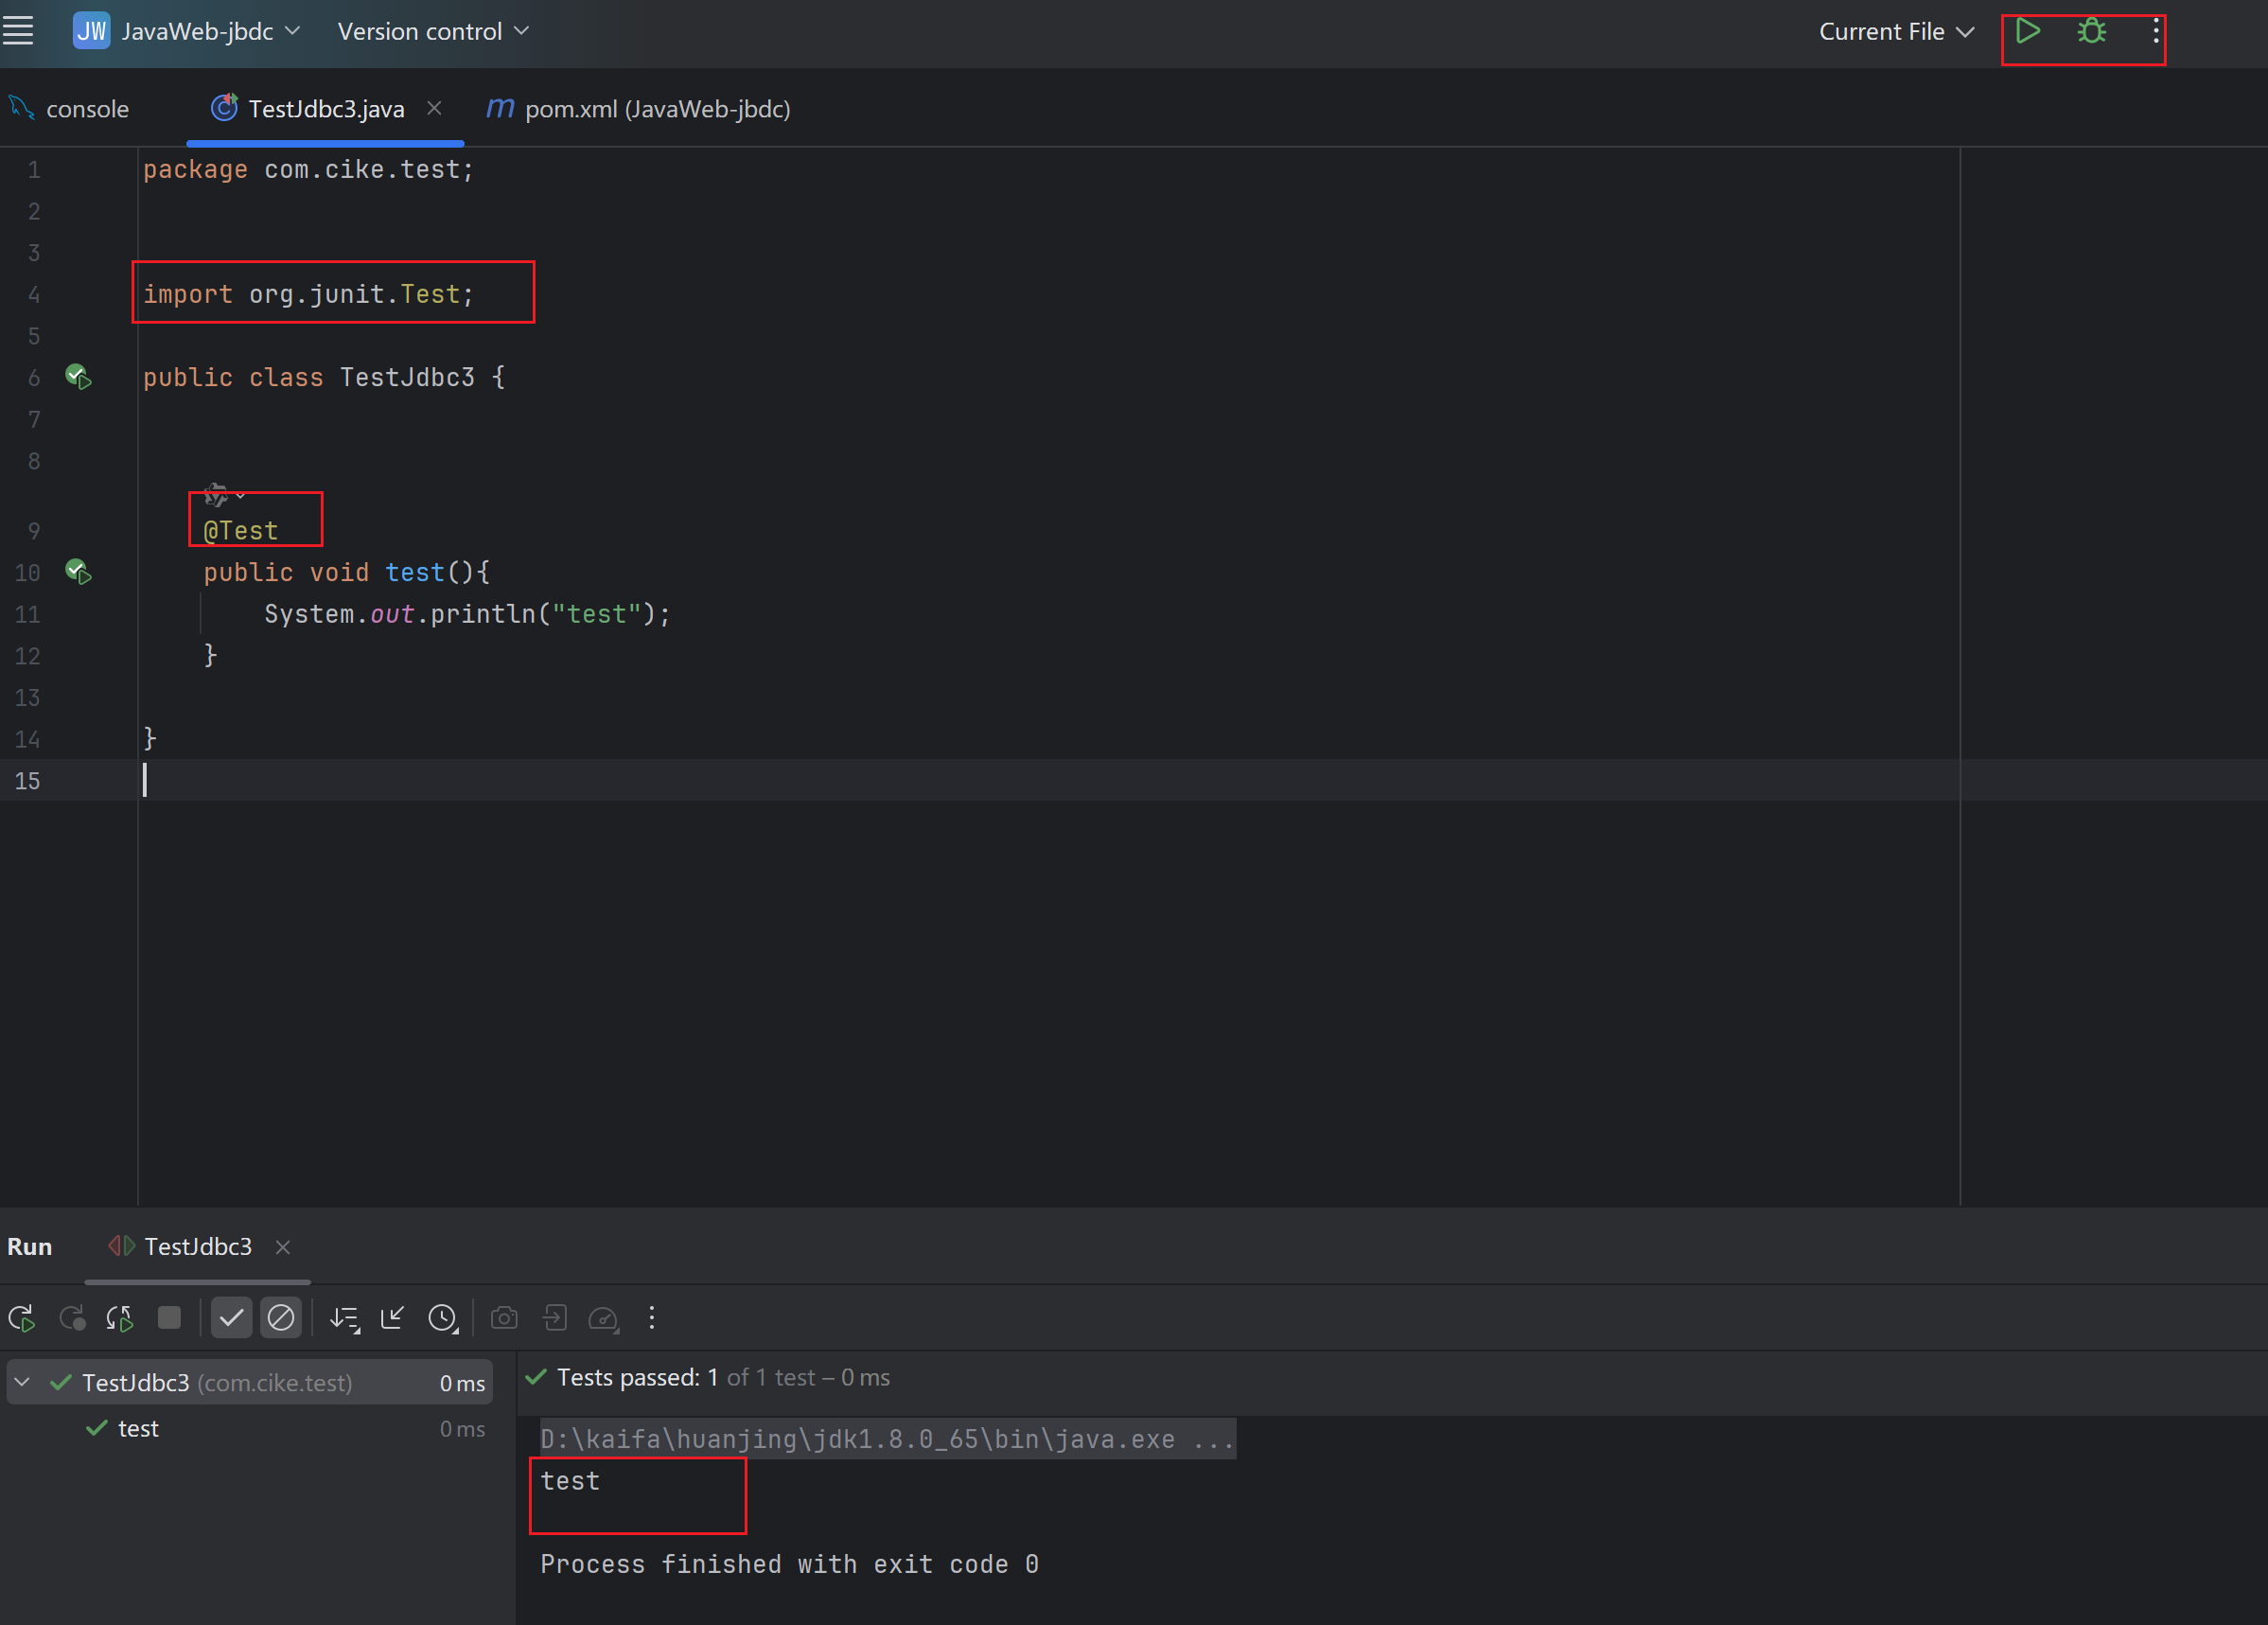The image size is (2268, 1625).
Task: Close the TestJdbc3.java editor tab
Action: (x=434, y=108)
